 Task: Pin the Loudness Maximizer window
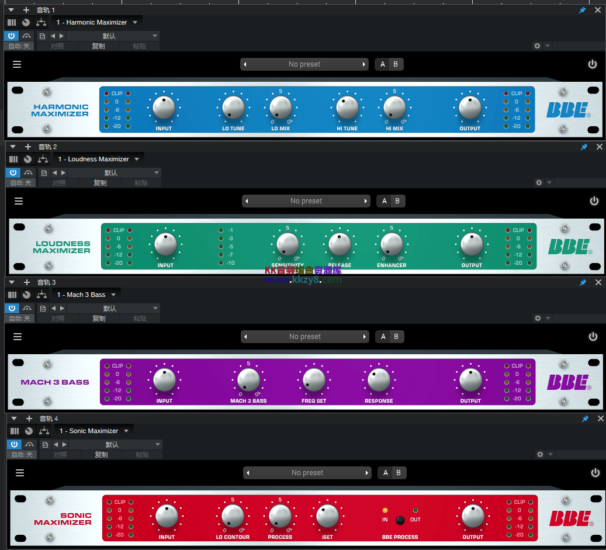(x=584, y=147)
